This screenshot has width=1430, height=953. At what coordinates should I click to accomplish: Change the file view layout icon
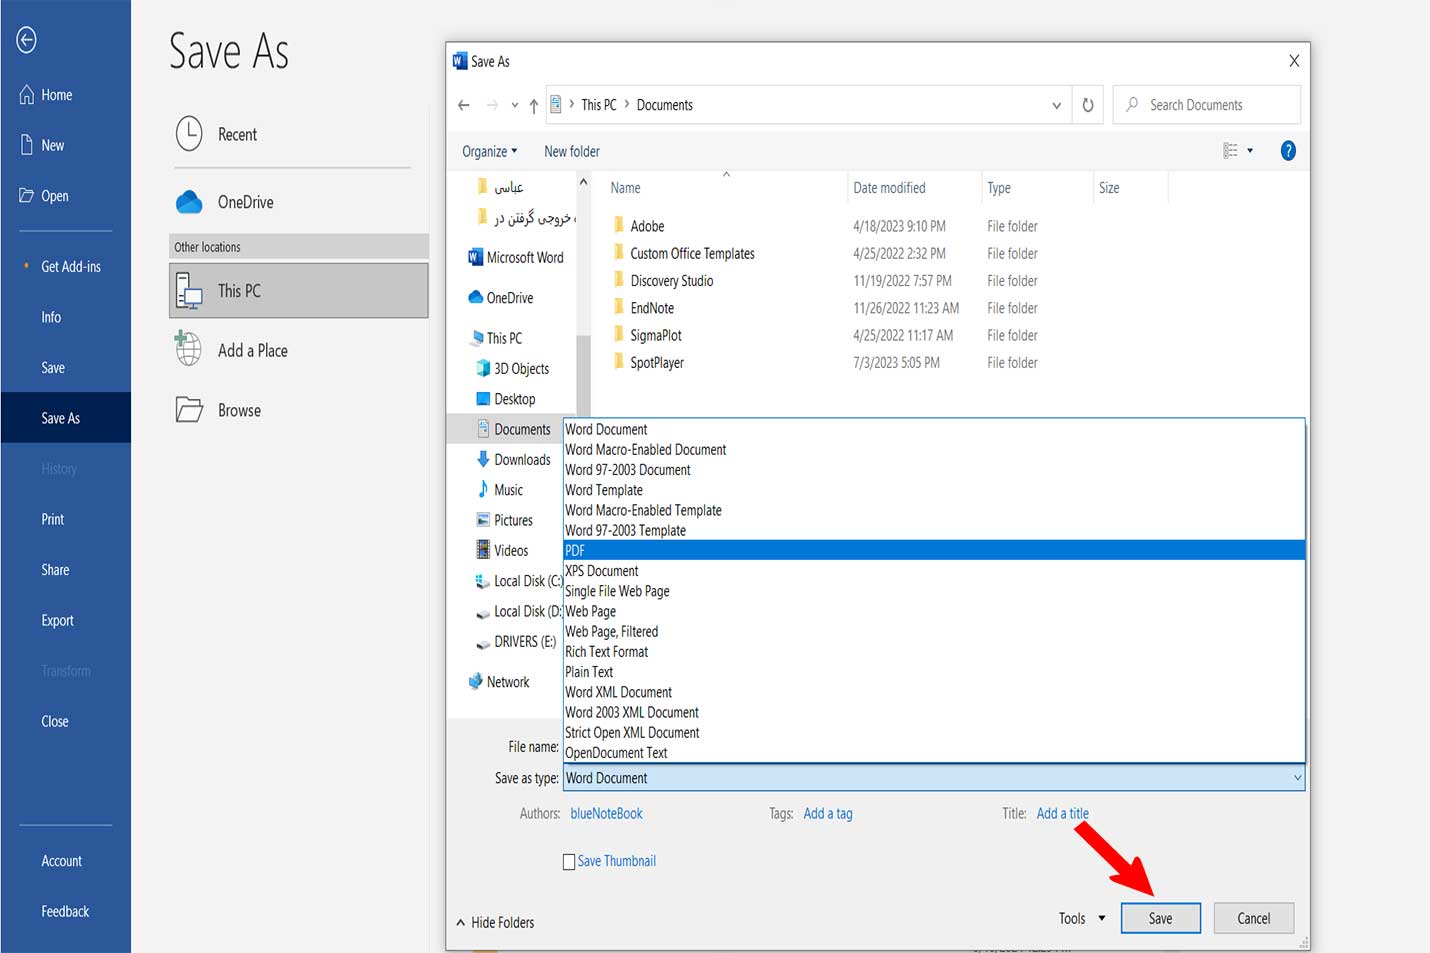tap(1230, 151)
